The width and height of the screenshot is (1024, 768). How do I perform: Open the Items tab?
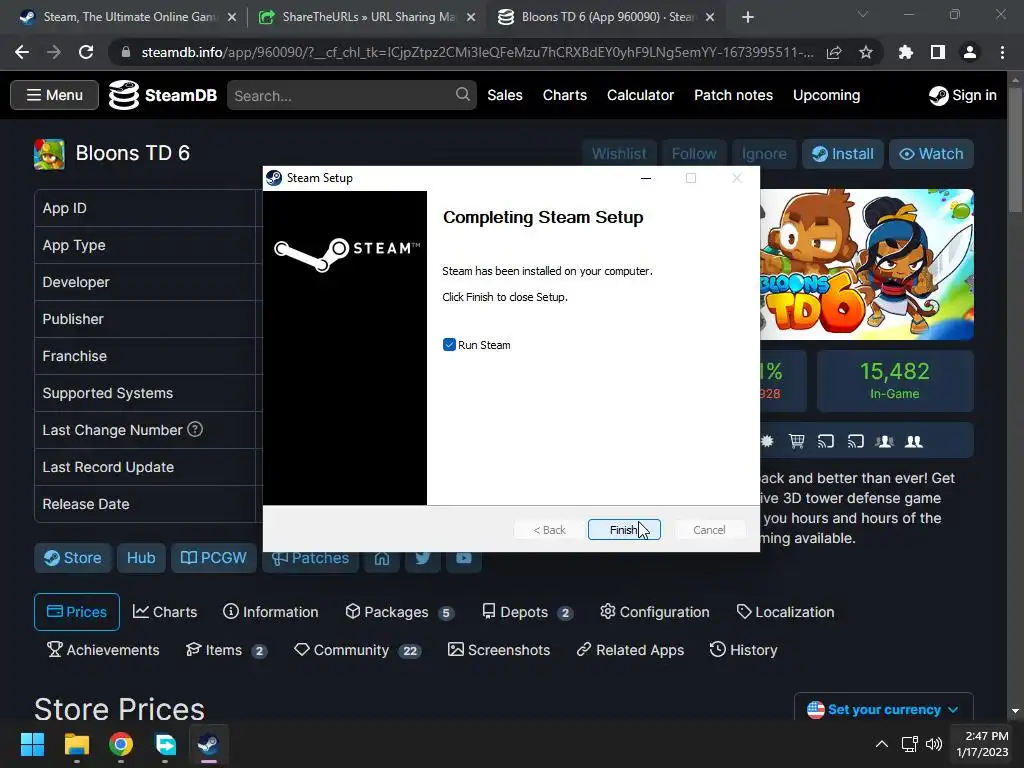tap(226, 650)
